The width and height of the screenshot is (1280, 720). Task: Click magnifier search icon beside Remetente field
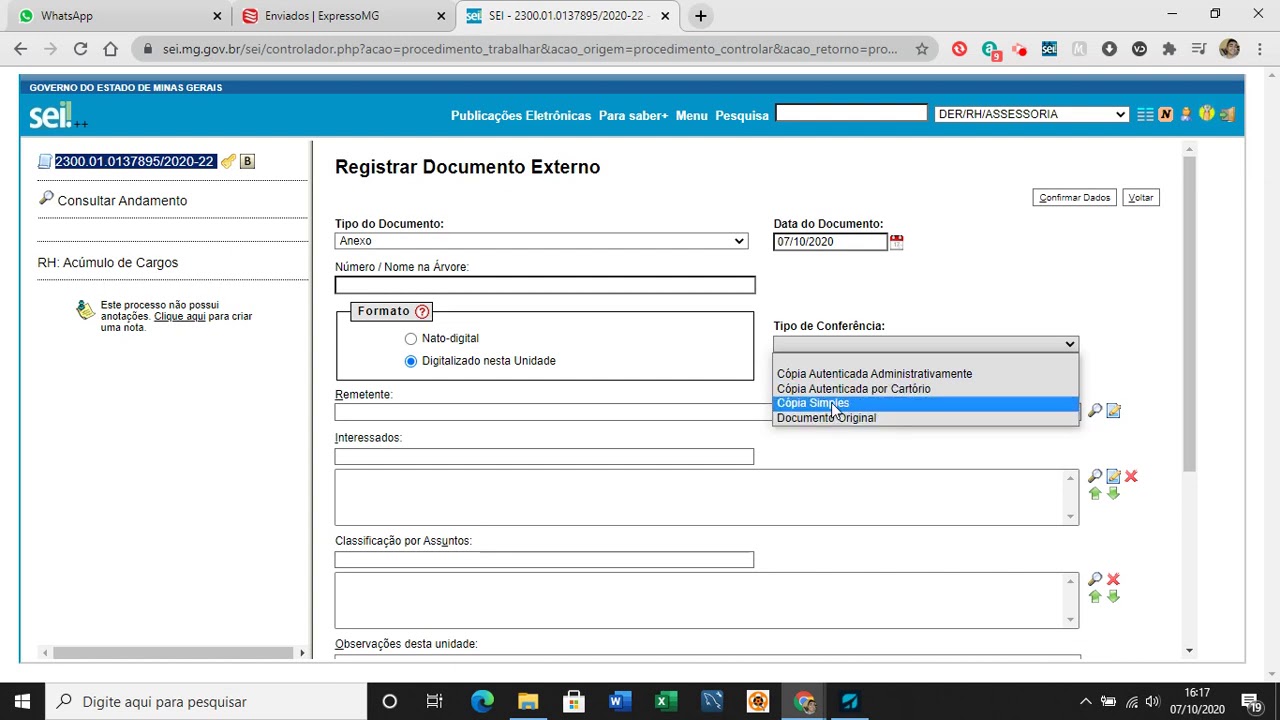tap(1095, 410)
